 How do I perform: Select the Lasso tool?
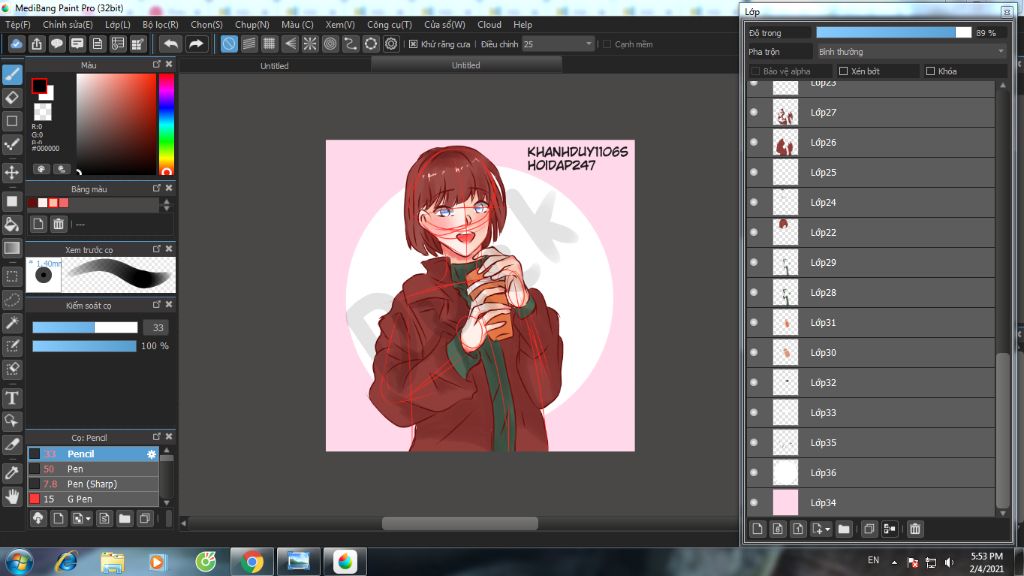[x=12, y=300]
